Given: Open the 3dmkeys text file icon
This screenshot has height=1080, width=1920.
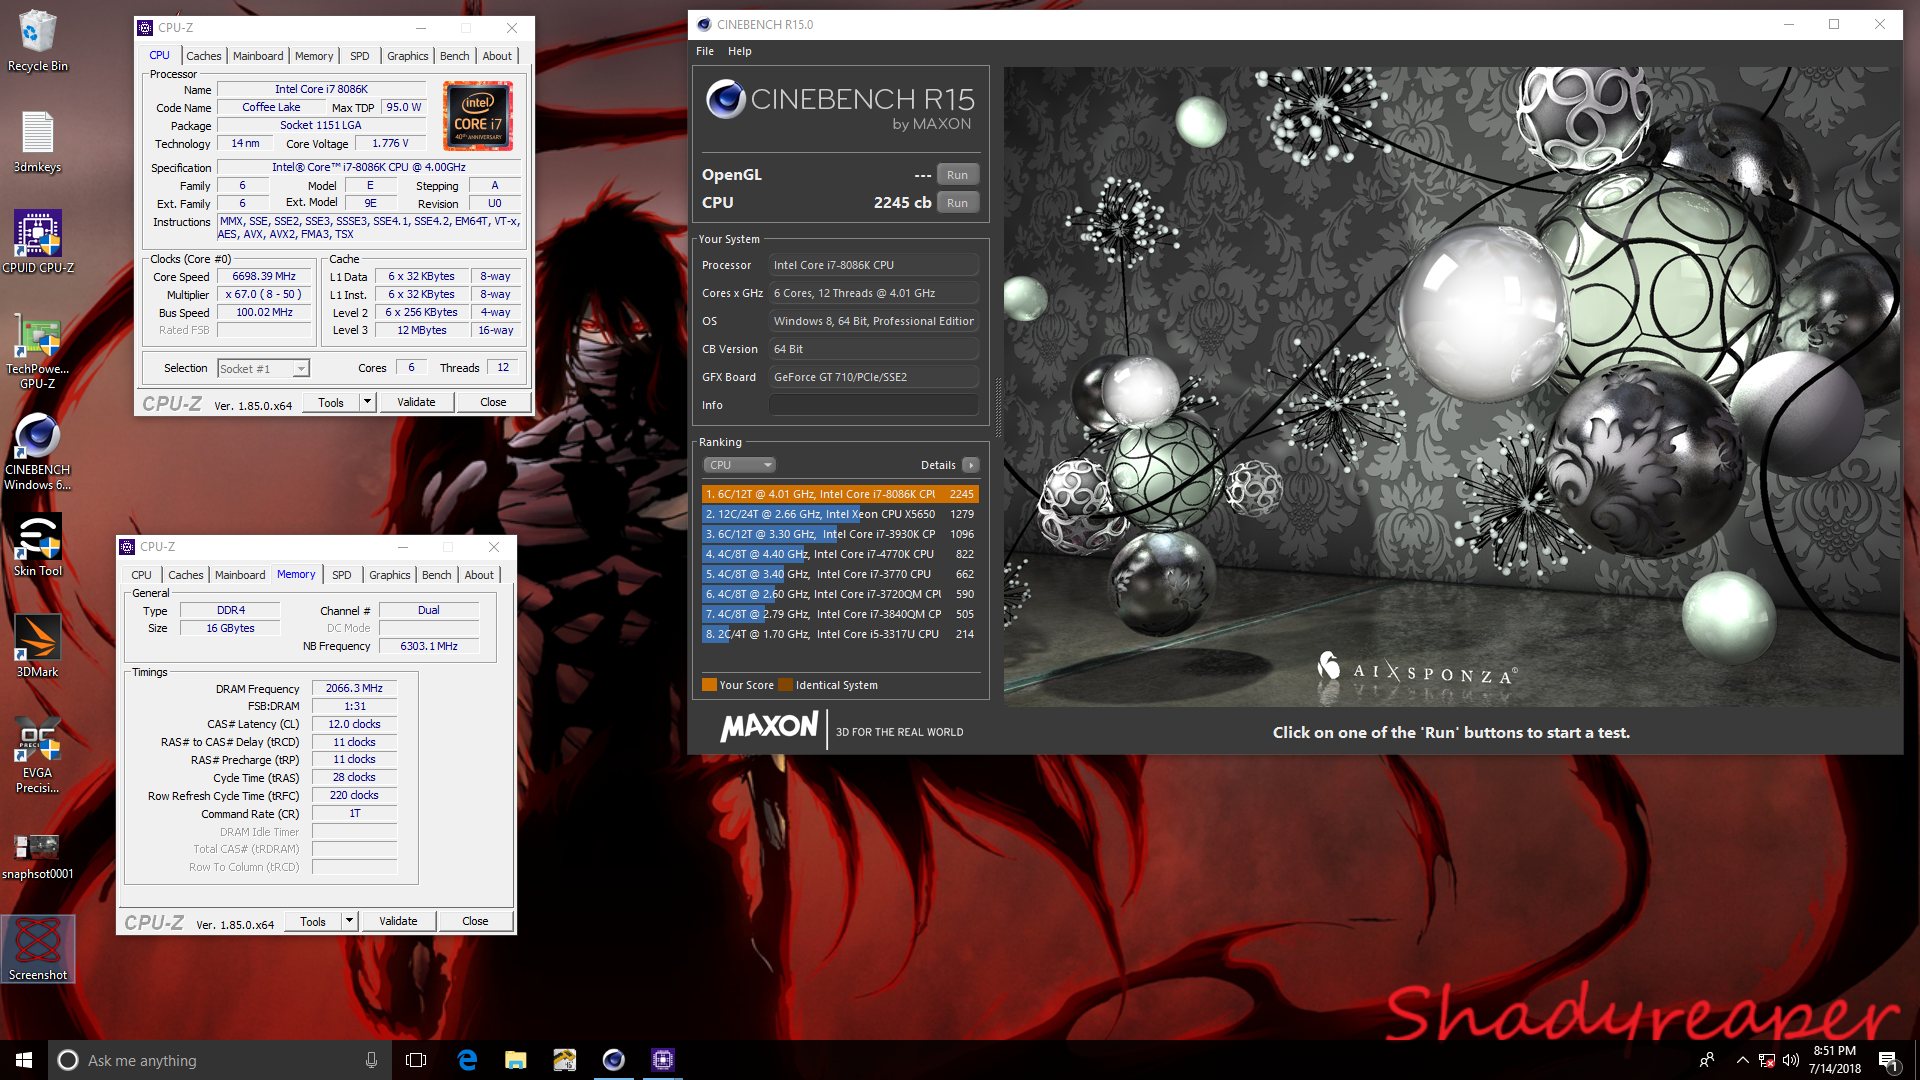Looking at the screenshot, I should (37, 141).
